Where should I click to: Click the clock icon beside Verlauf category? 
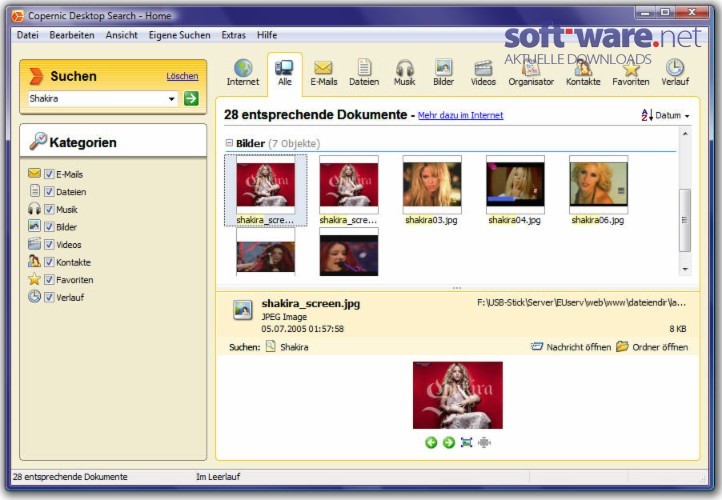click(34, 296)
